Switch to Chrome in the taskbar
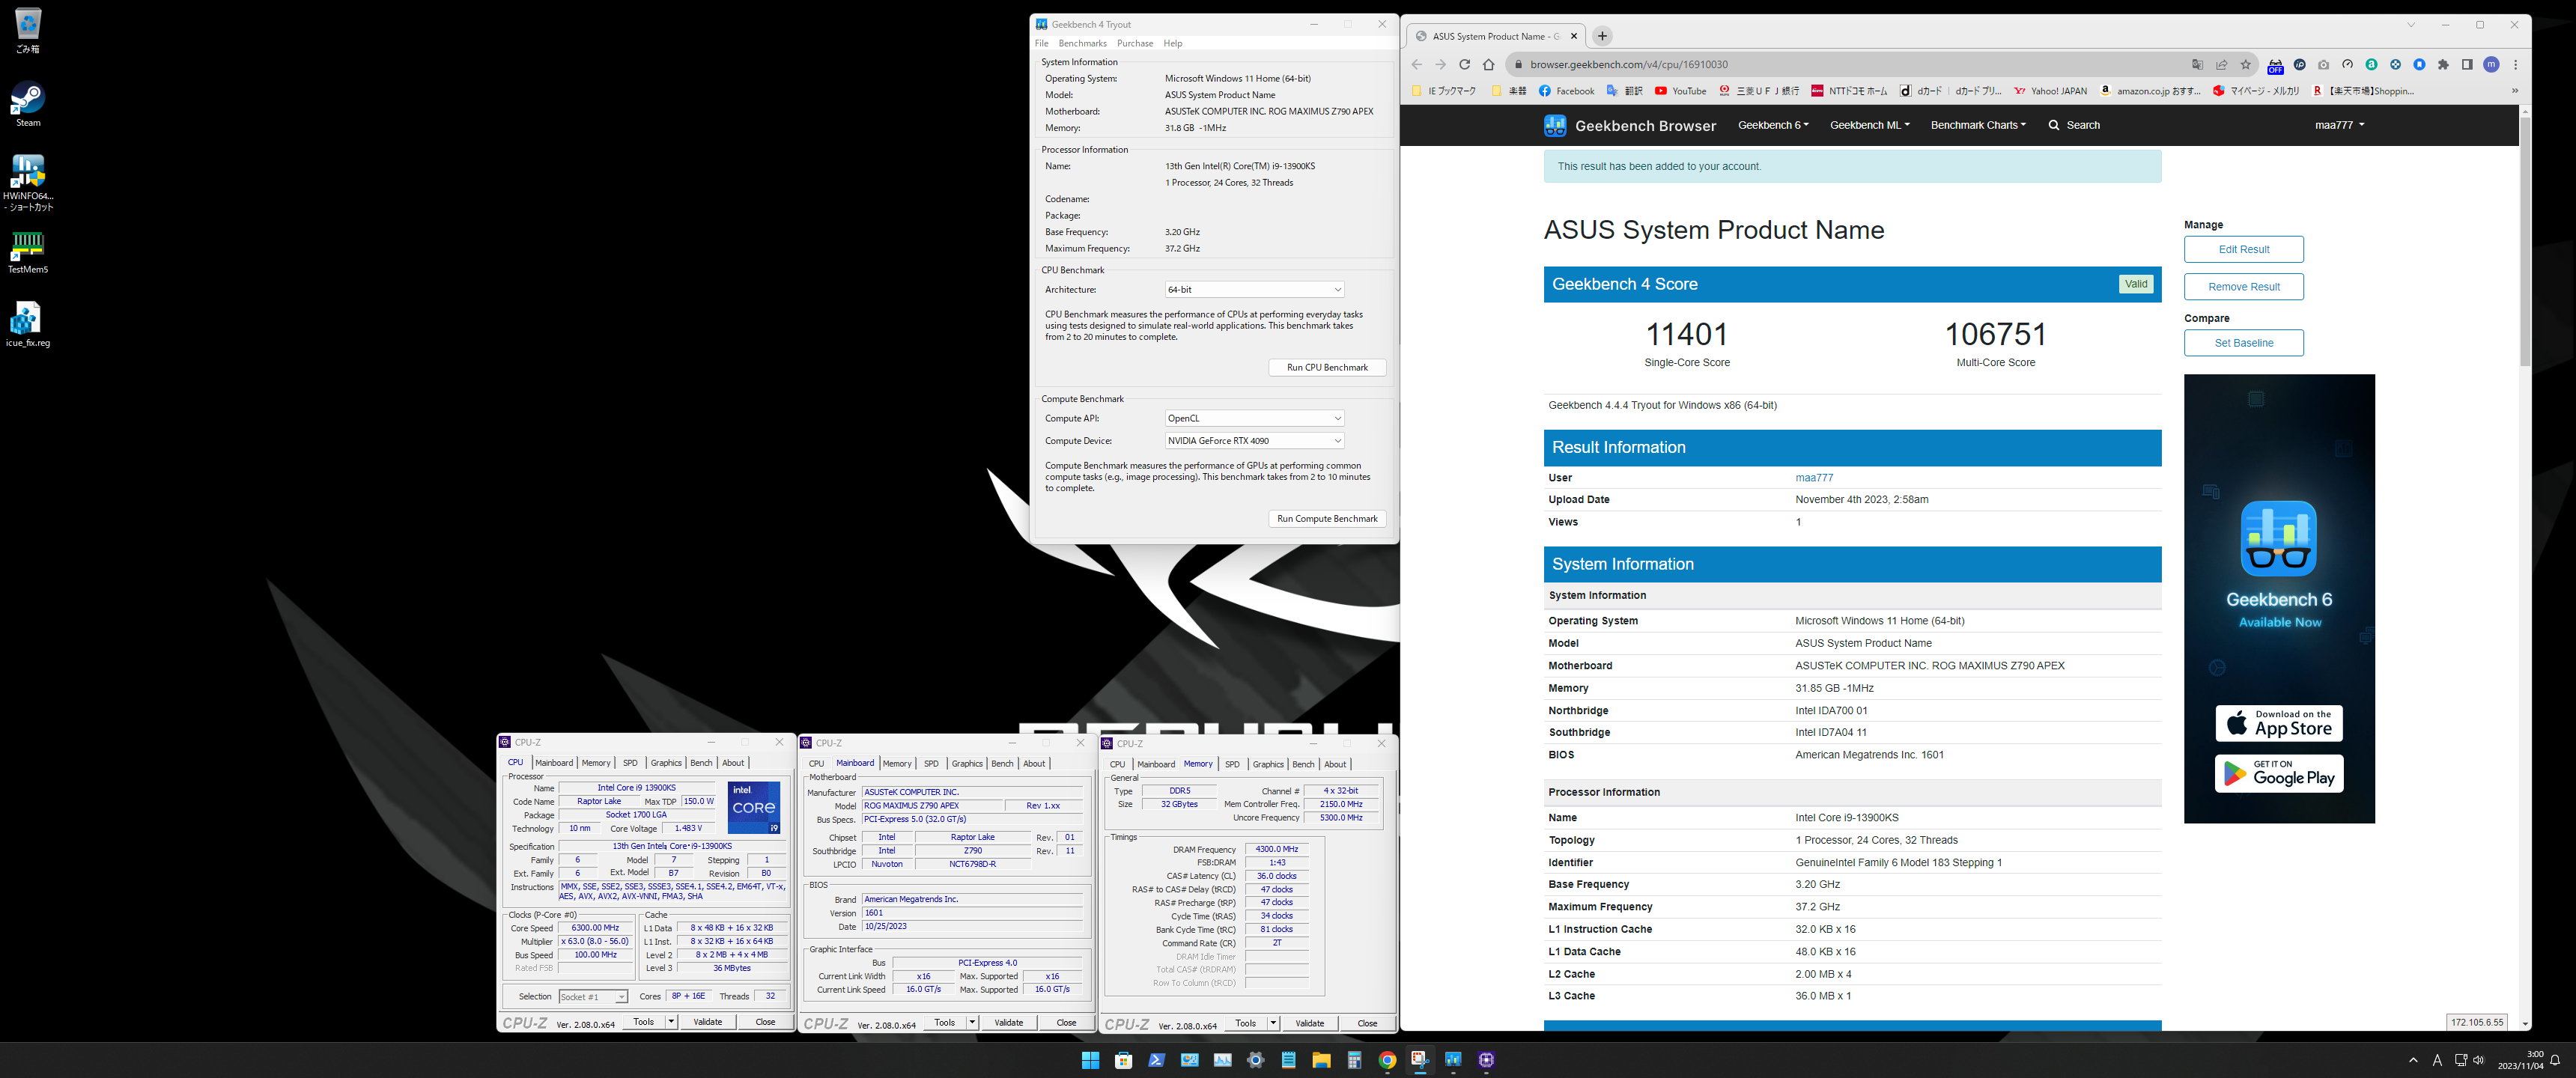Viewport: 2576px width, 1078px height. [x=1387, y=1060]
